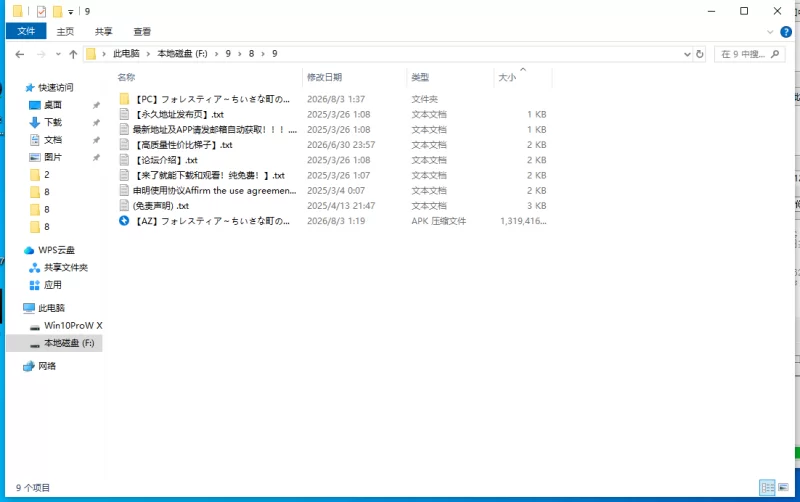Screen dimensions: 800x502
Task: Expand the ribbon chevron
Action: point(770,32)
